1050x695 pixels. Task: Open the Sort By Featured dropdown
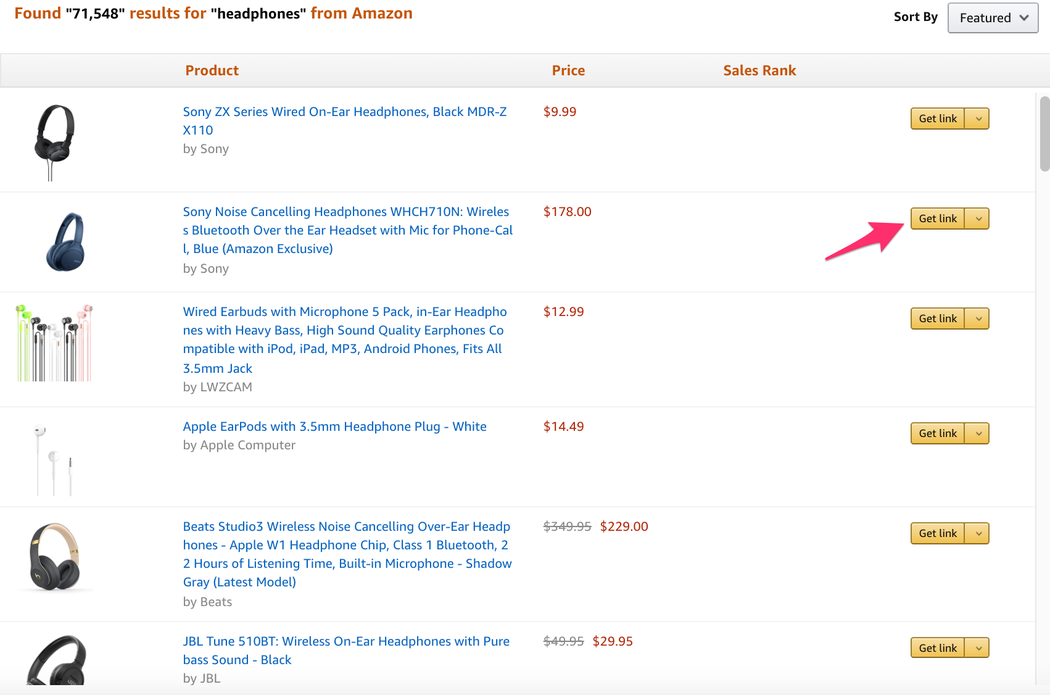pyautogui.click(x=992, y=18)
